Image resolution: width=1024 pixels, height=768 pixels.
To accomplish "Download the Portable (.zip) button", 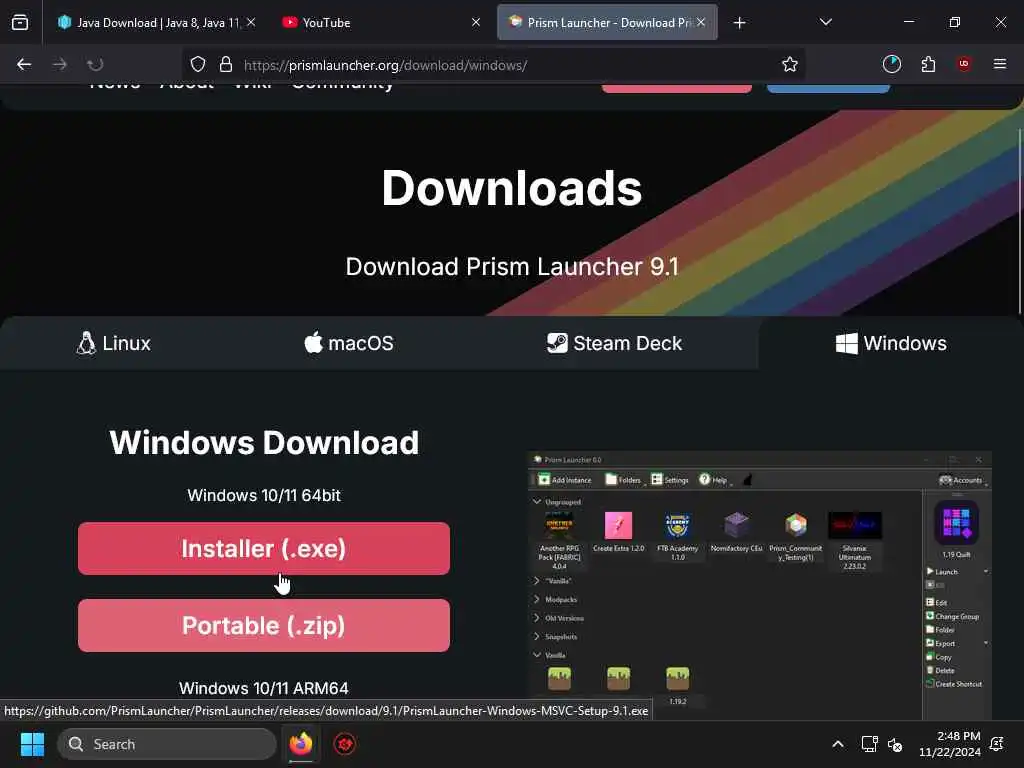I will (264, 626).
